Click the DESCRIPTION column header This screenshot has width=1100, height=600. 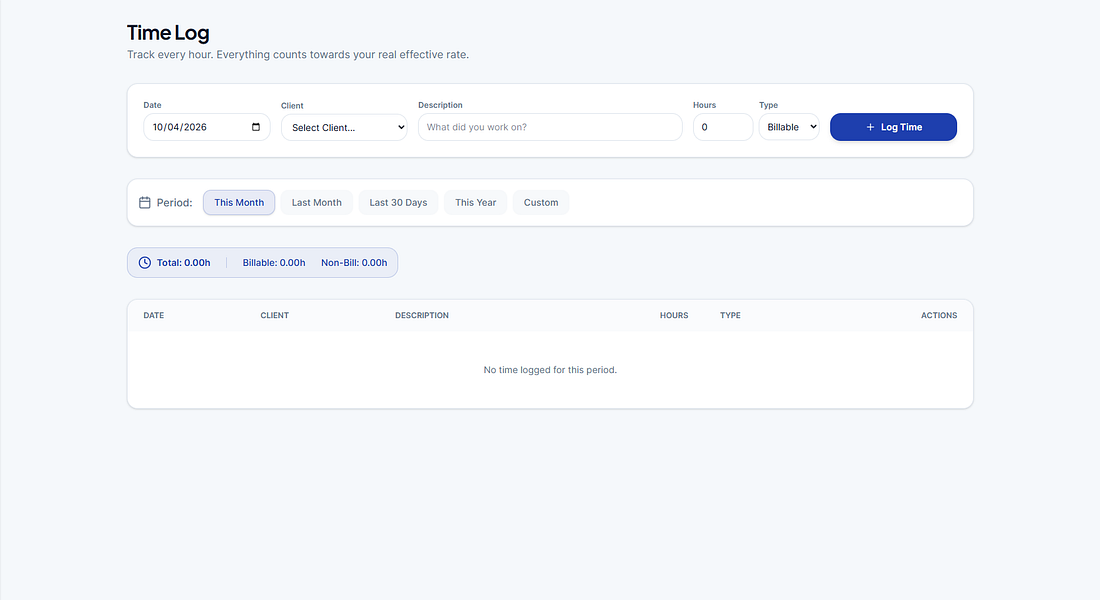tap(422, 315)
